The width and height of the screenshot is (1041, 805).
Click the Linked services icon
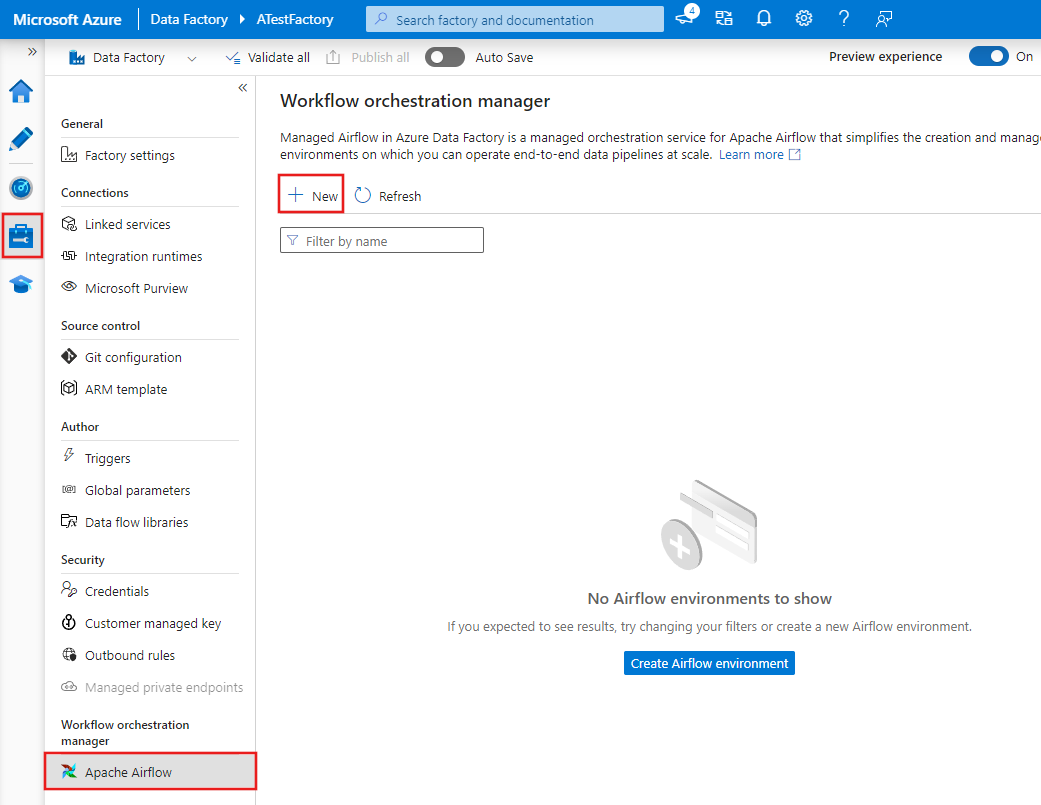coord(69,224)
